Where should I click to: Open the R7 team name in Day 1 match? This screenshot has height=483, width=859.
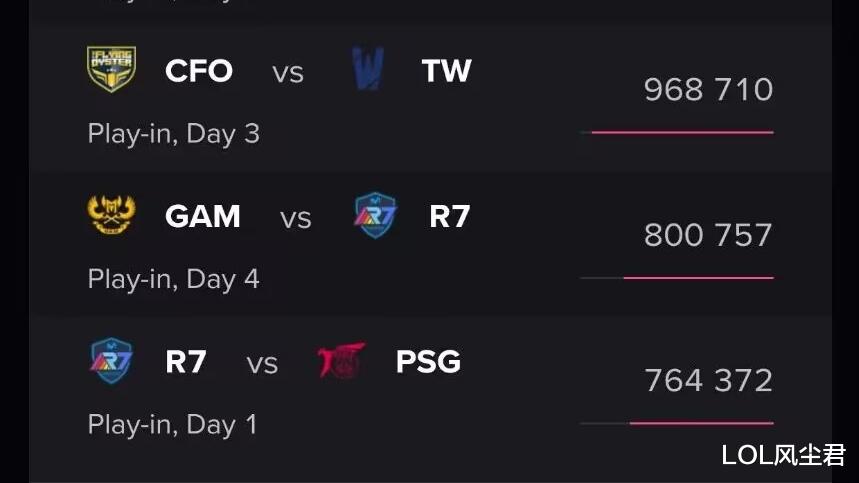coord(186,362)
